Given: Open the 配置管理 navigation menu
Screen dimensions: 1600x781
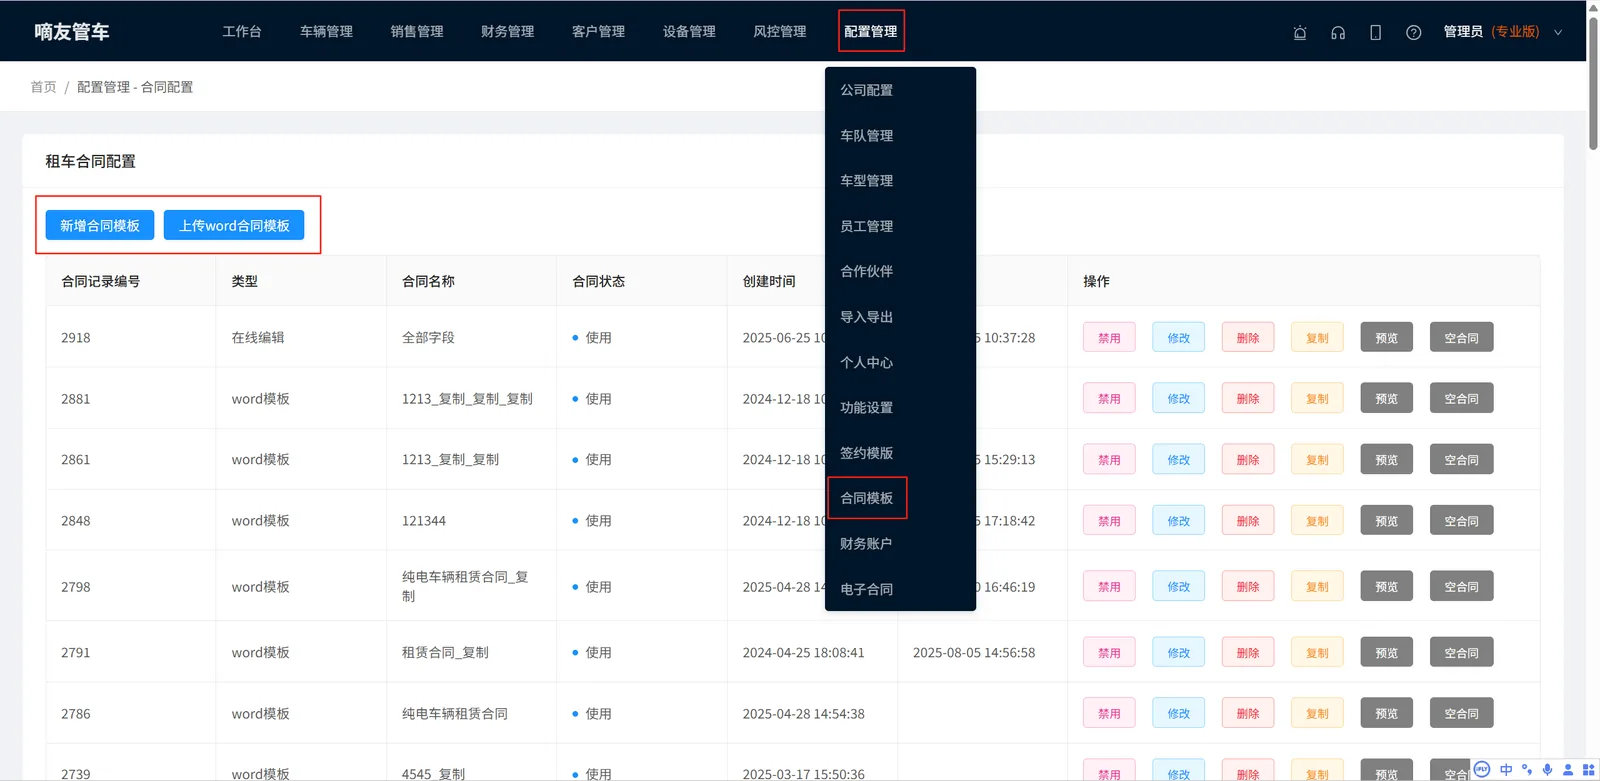Looking at the screenshot, I should pos(871,31).
